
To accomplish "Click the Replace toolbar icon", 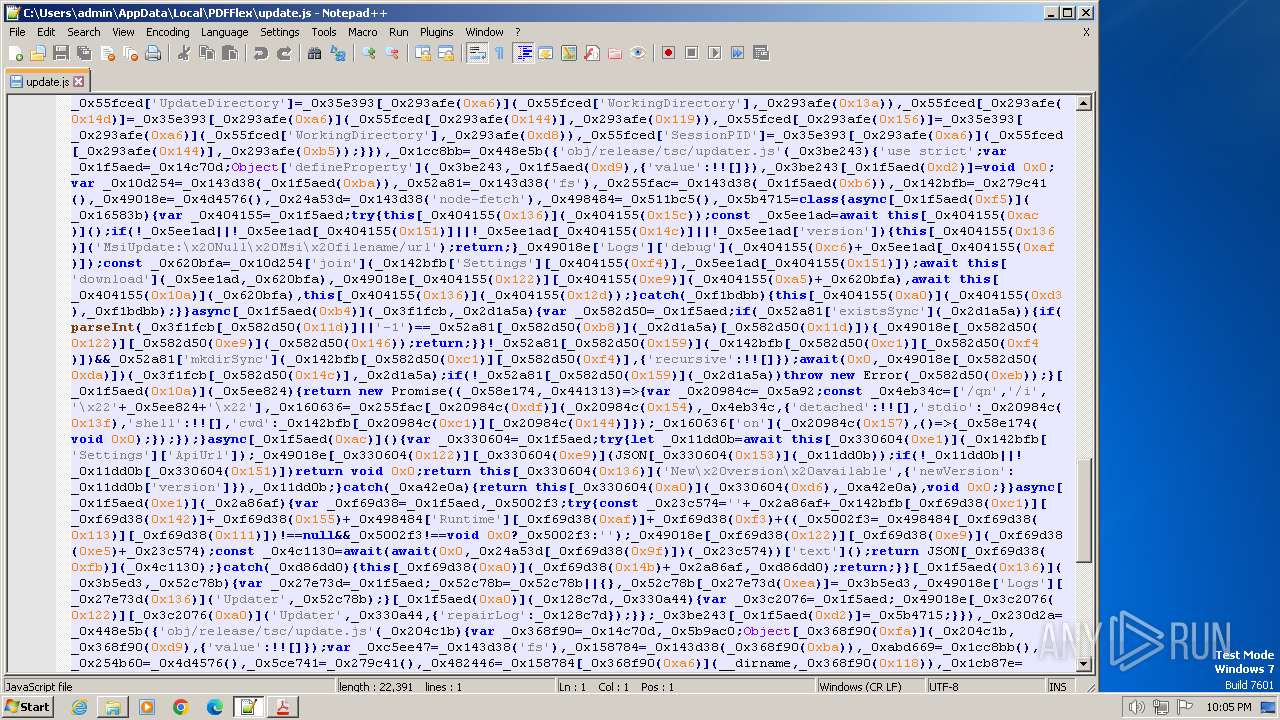I will coord(338,53).
